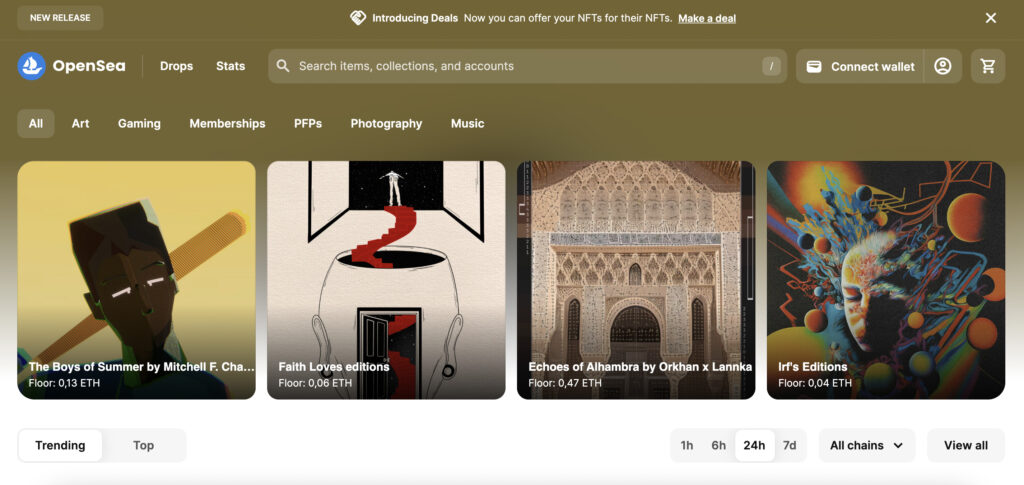Viewport: 1024px width, 485px height.
Task: Open the Stats menu
Action: (230, 66)
